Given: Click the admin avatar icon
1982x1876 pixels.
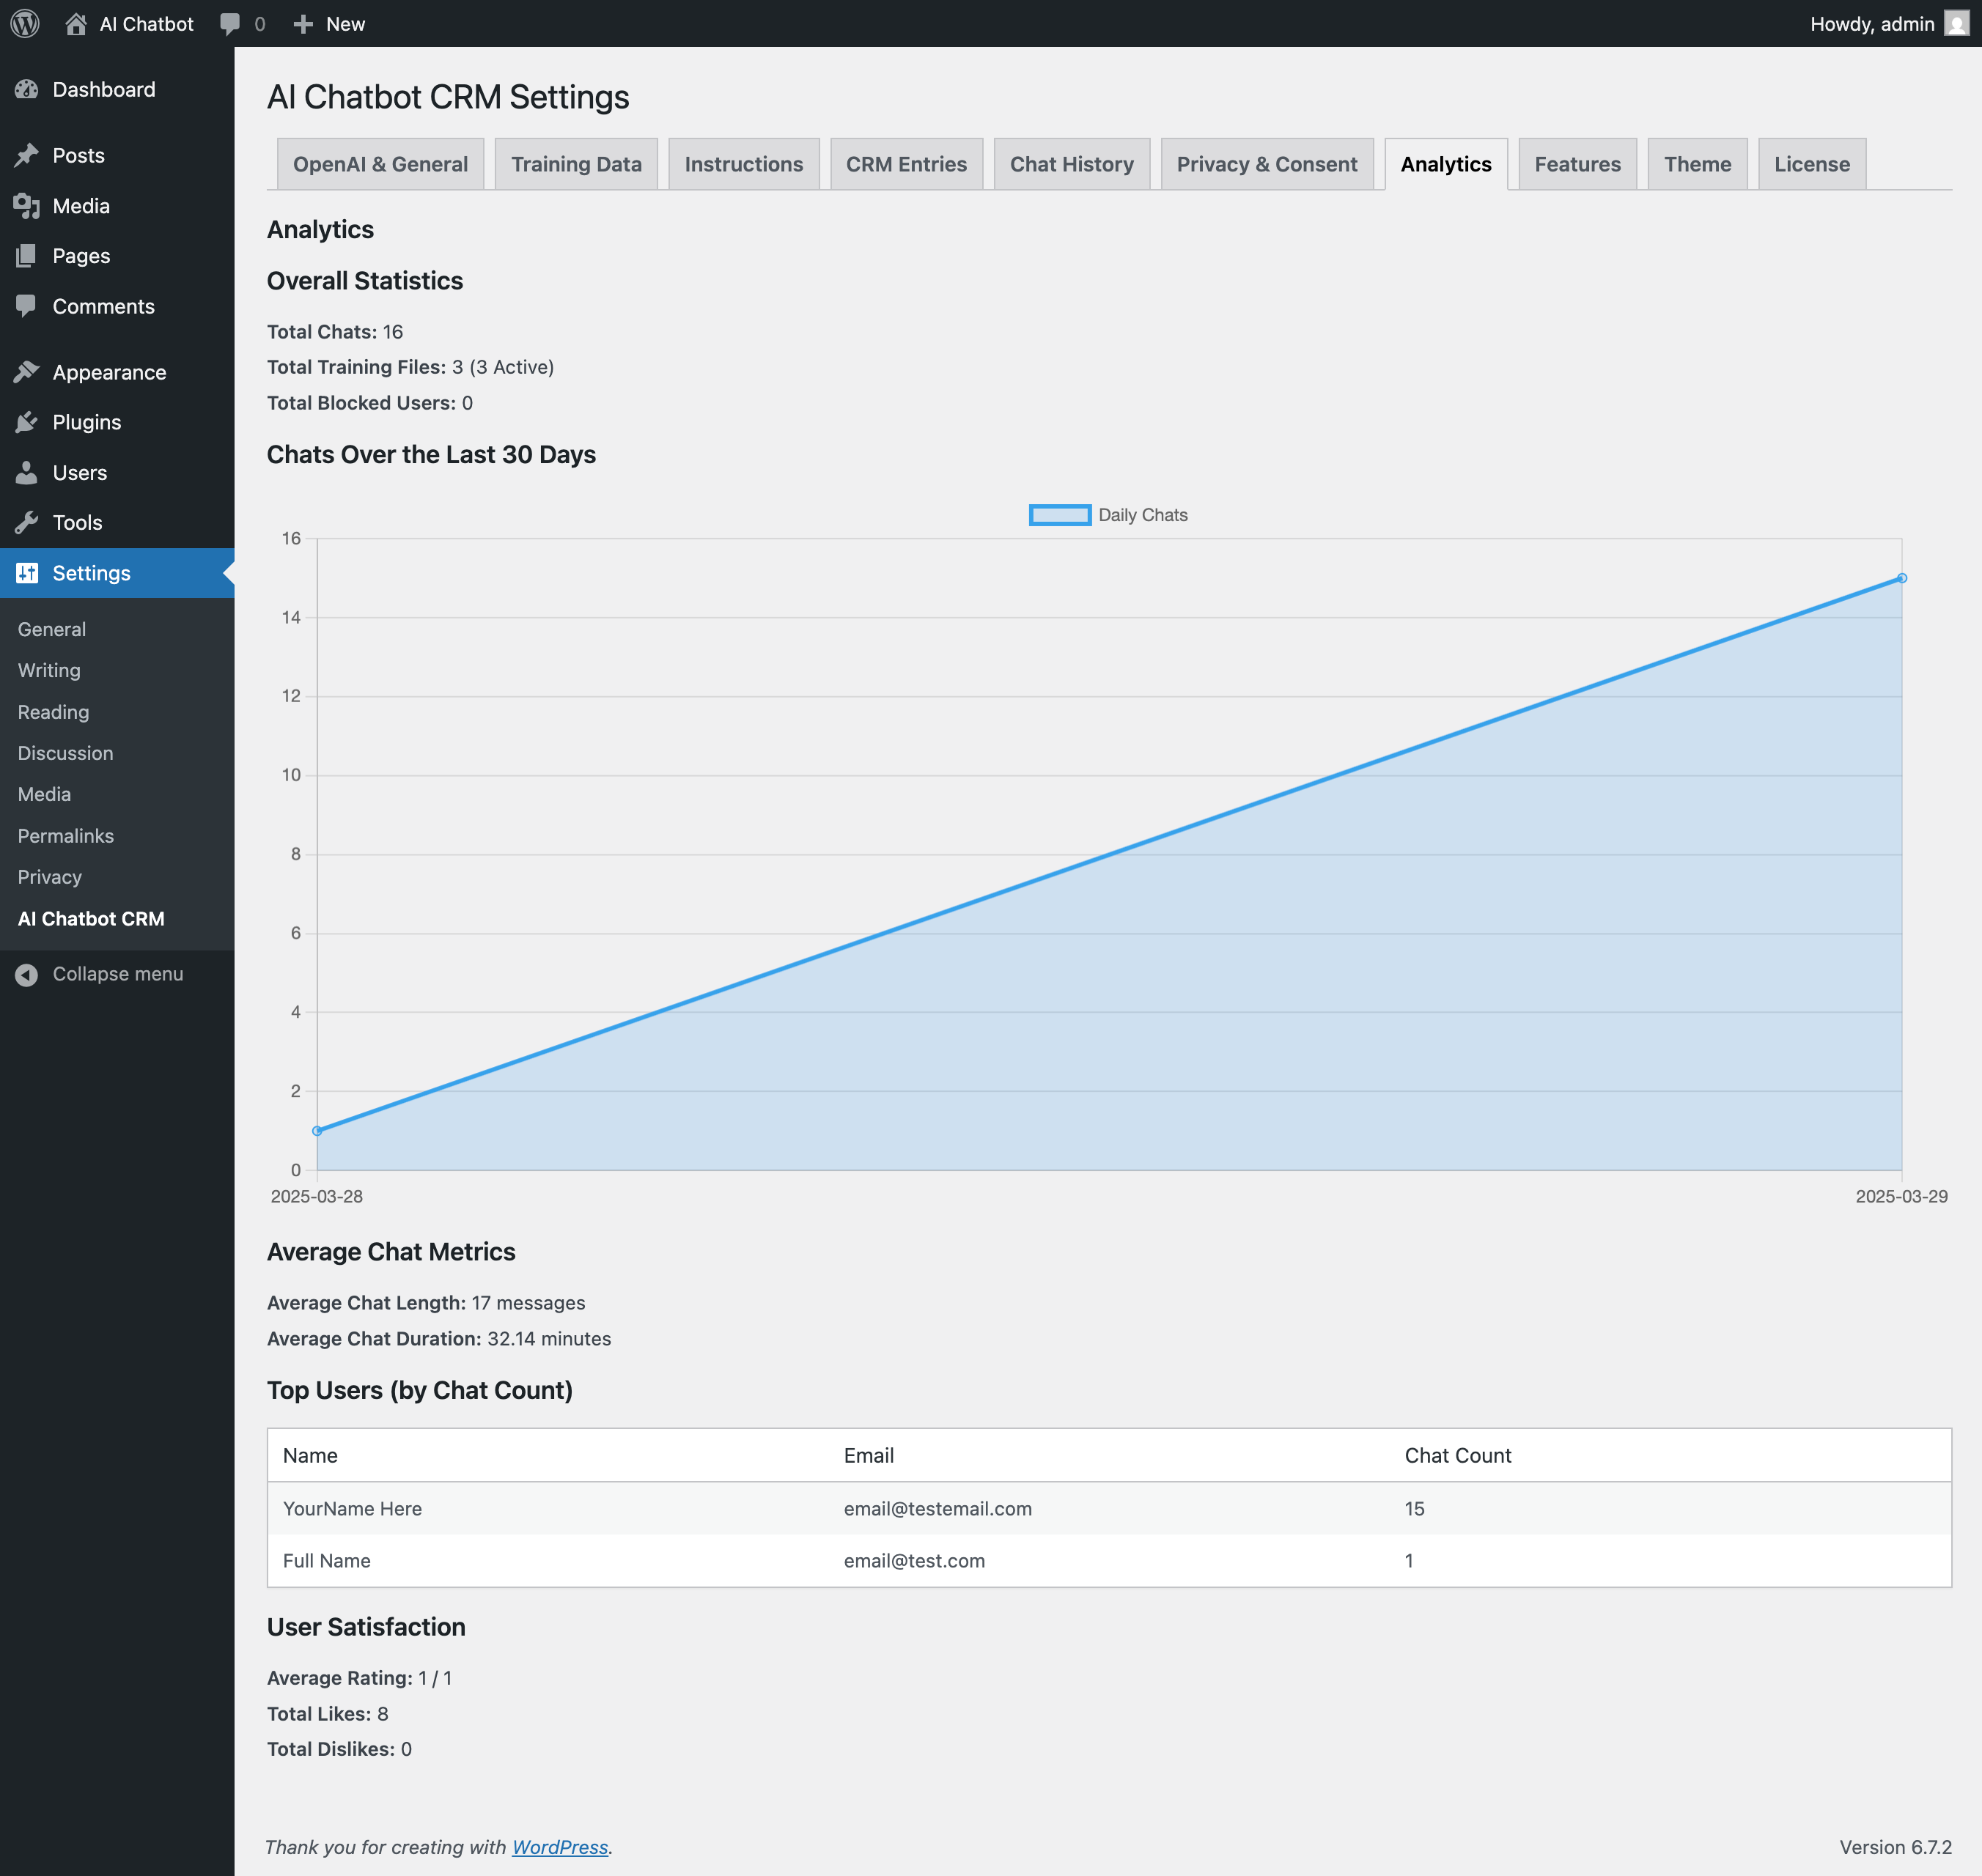Looking at the screenshot, I should (x=1956, y=23).
